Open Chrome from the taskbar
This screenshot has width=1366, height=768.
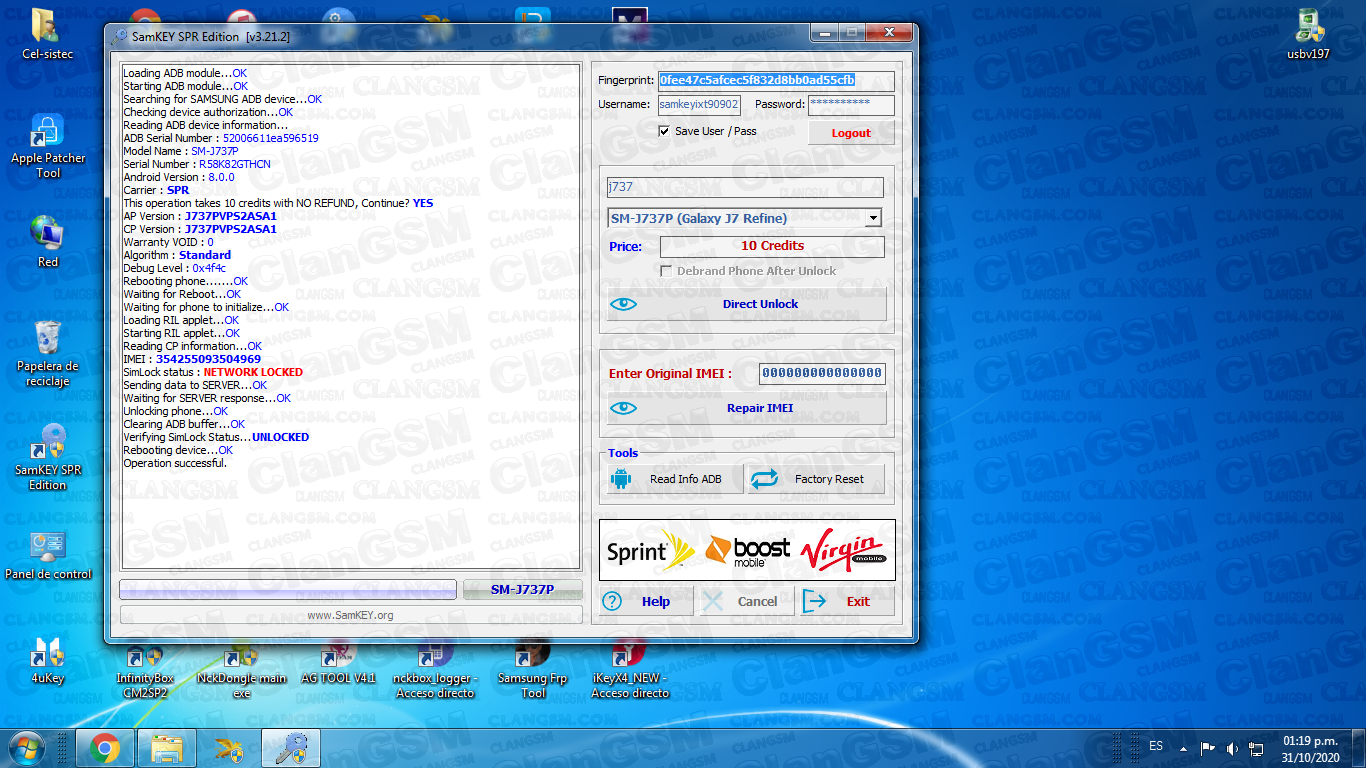(x=104, y=748)
